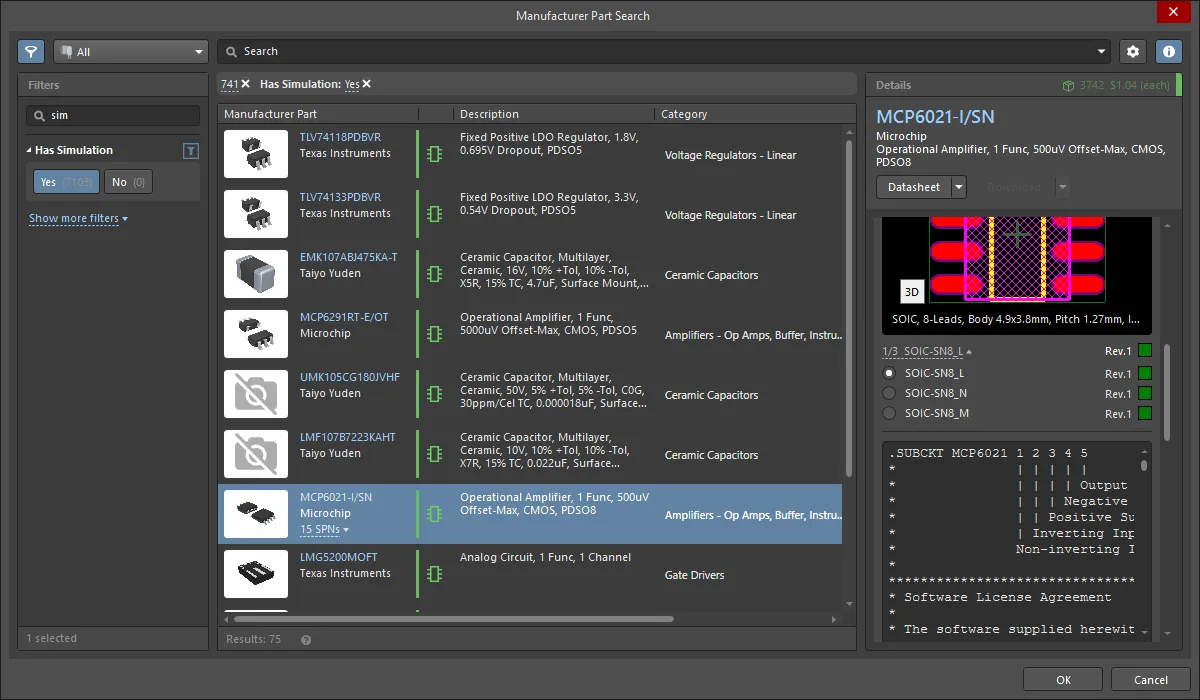Sort by the Description column header
This screenshot has height=700, width=1200.
490,114
